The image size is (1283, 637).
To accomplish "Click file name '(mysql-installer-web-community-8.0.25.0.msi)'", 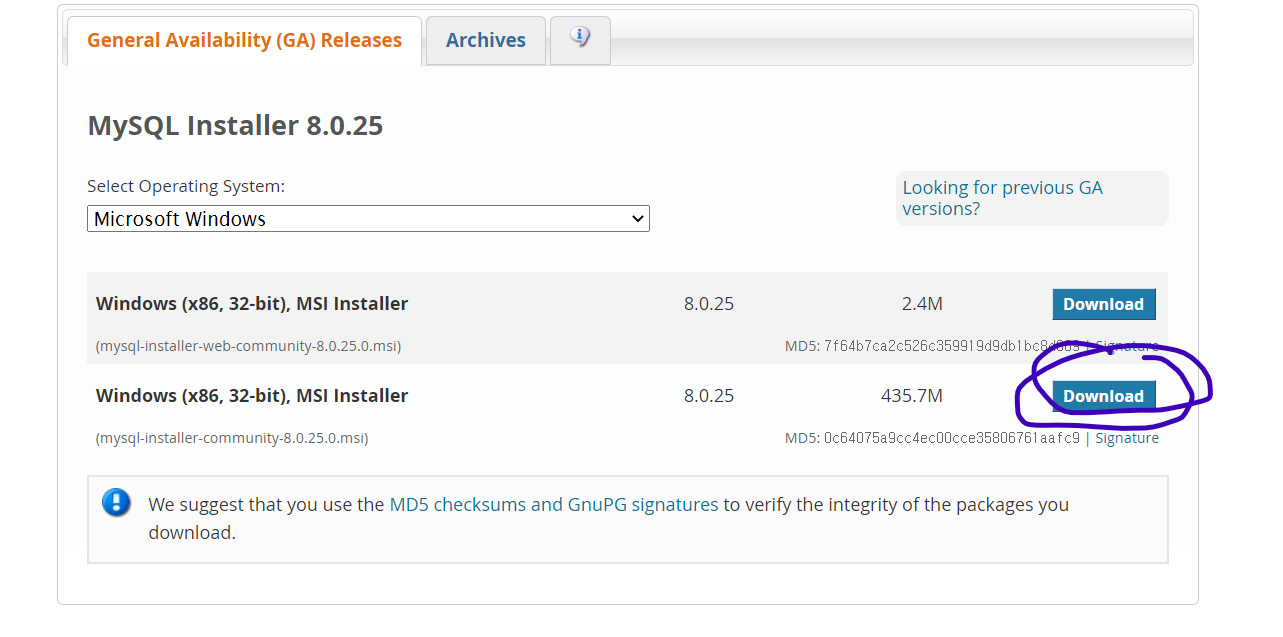I will [248, 346].
